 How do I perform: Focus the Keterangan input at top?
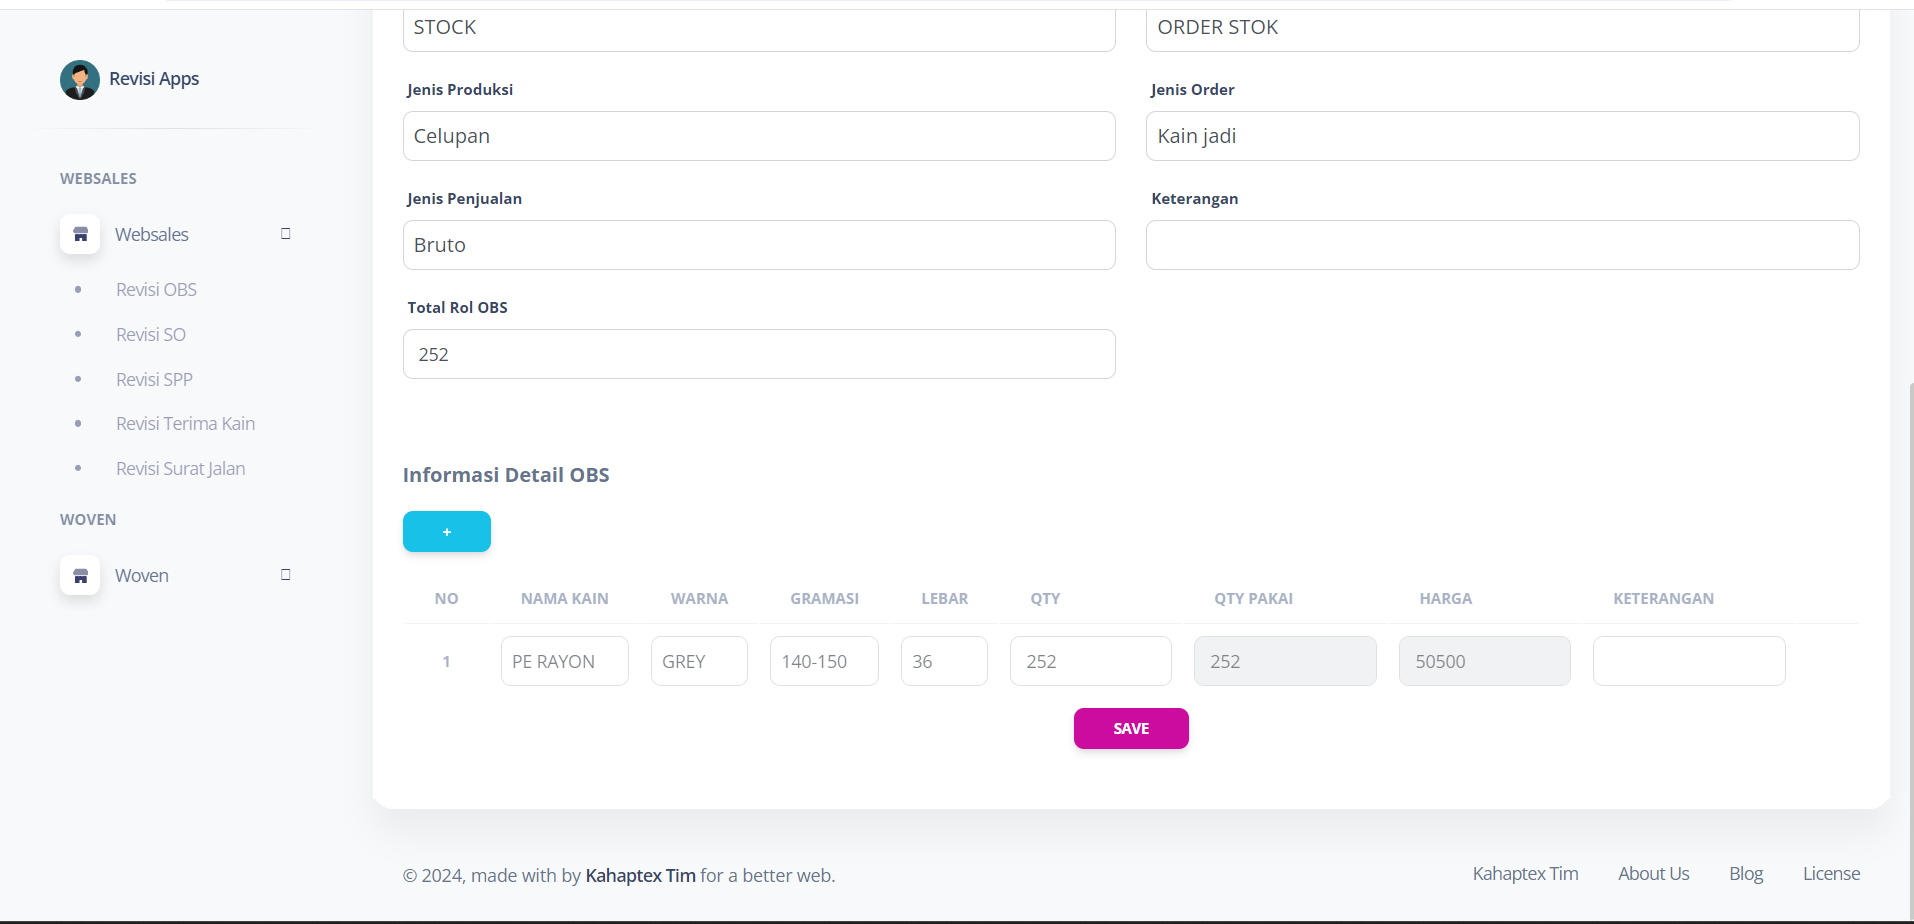tap(1502, 245)
